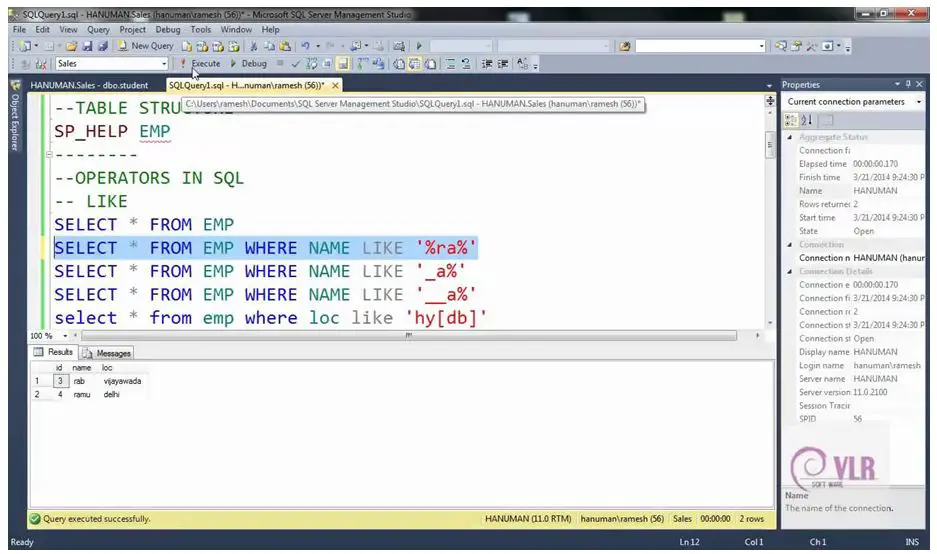Click the Execute button

[x=201, y=64]
